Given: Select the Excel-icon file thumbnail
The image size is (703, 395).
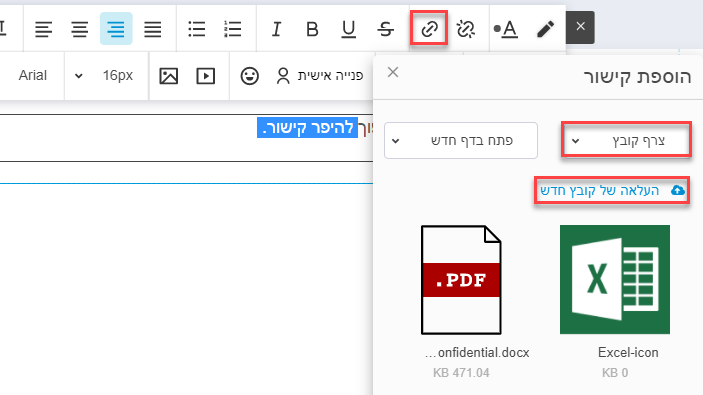Looking at the screenshot, I should [x=615, y=279].
